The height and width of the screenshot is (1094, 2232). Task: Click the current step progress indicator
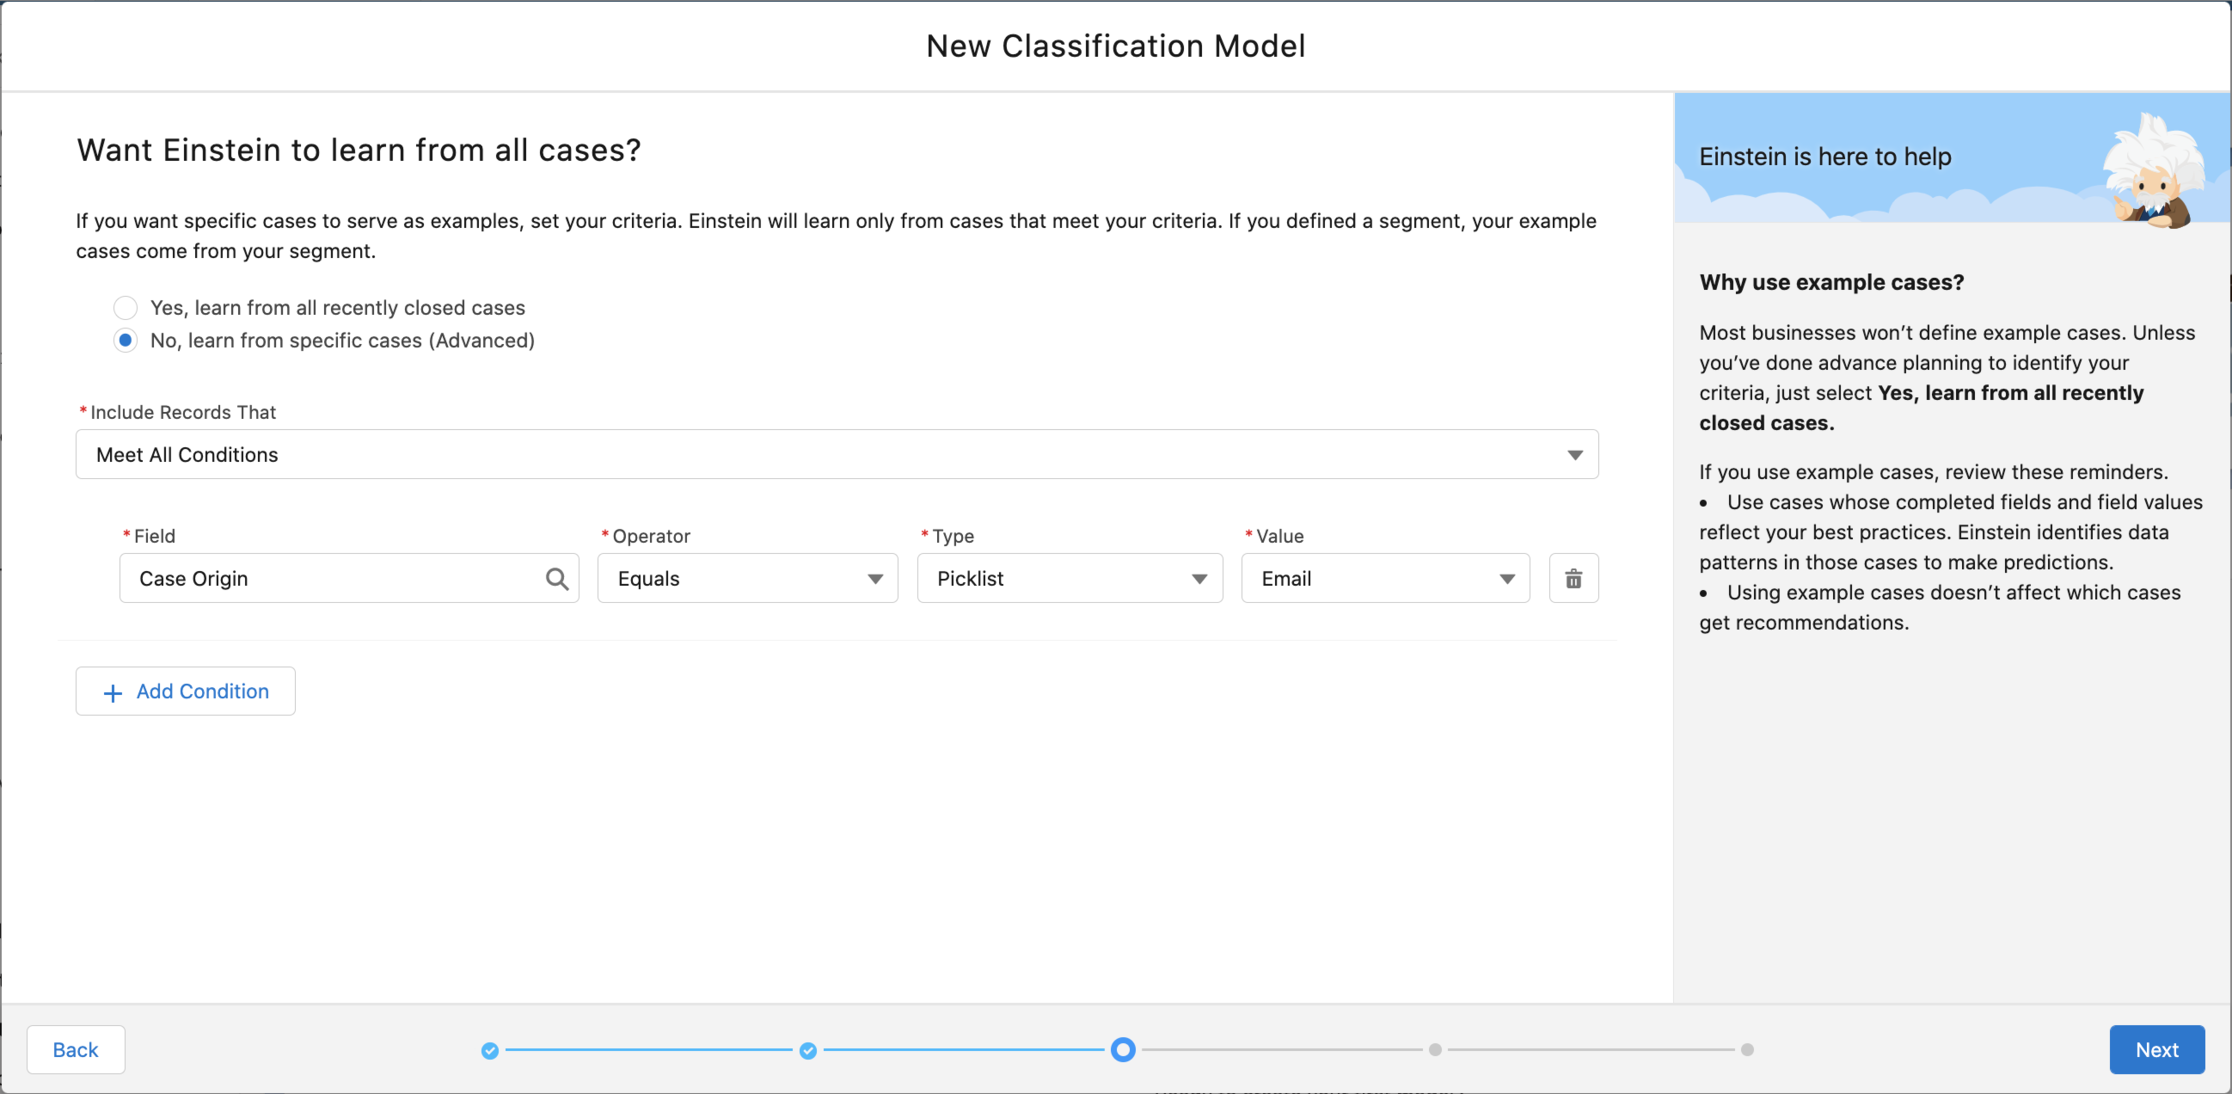point(1123,1050)
